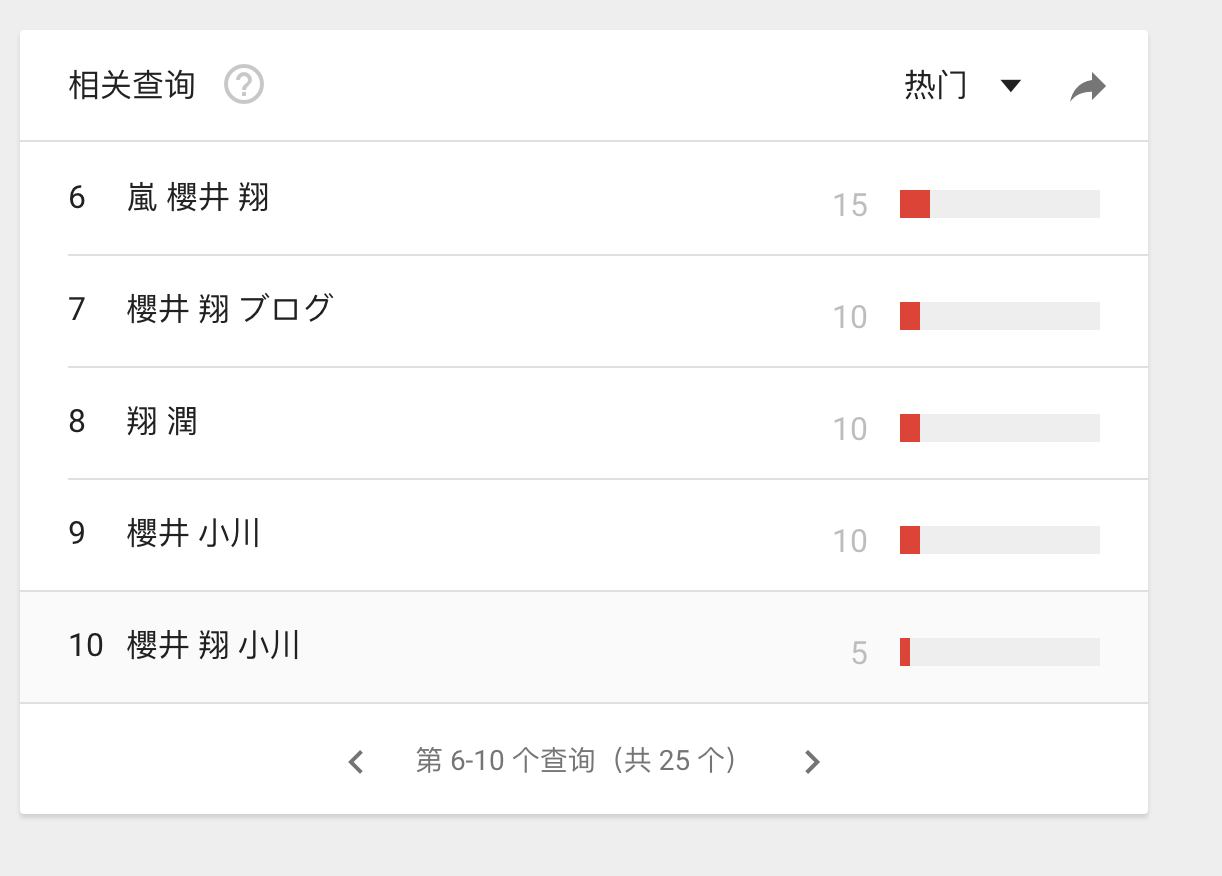Open the query 嵐 櫻井 翔
Viewport: 1222px width, 876px height.
tap(198, 198)
